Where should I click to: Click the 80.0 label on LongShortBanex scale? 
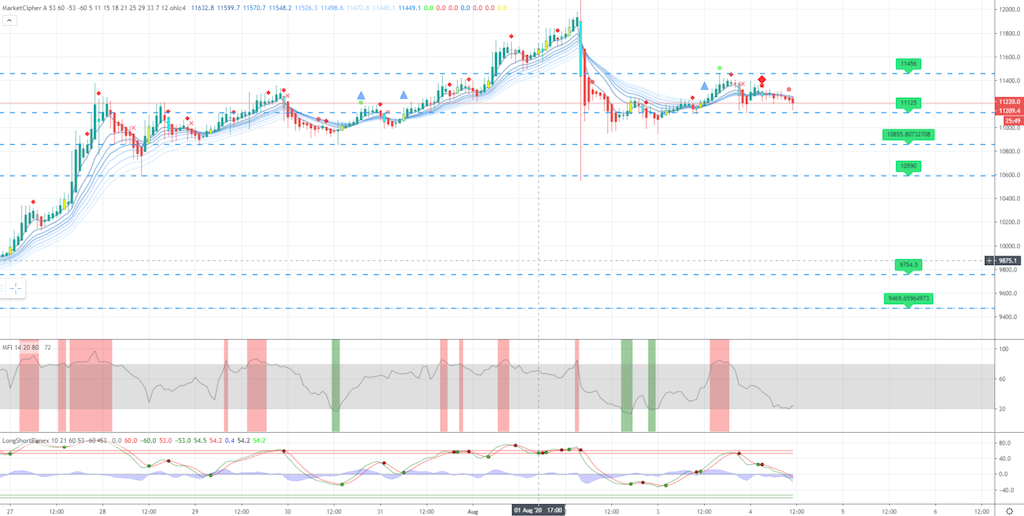click(x=1004, y=443)
